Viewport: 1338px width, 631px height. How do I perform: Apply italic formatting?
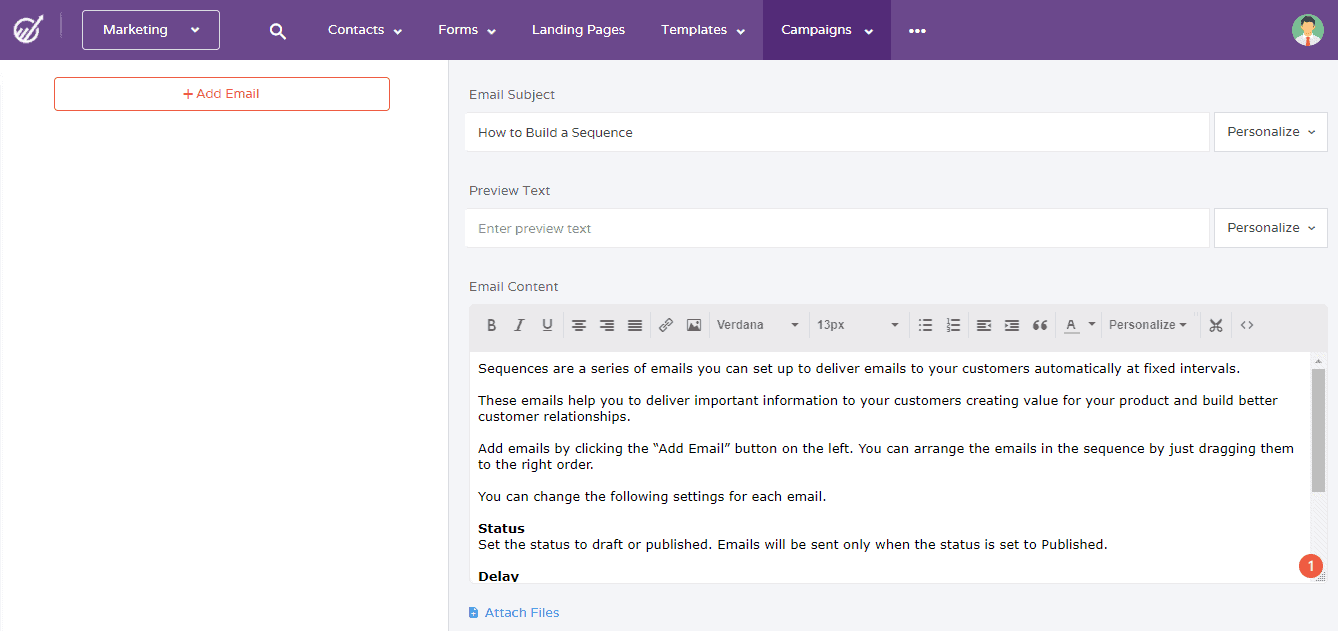point(519,324)
